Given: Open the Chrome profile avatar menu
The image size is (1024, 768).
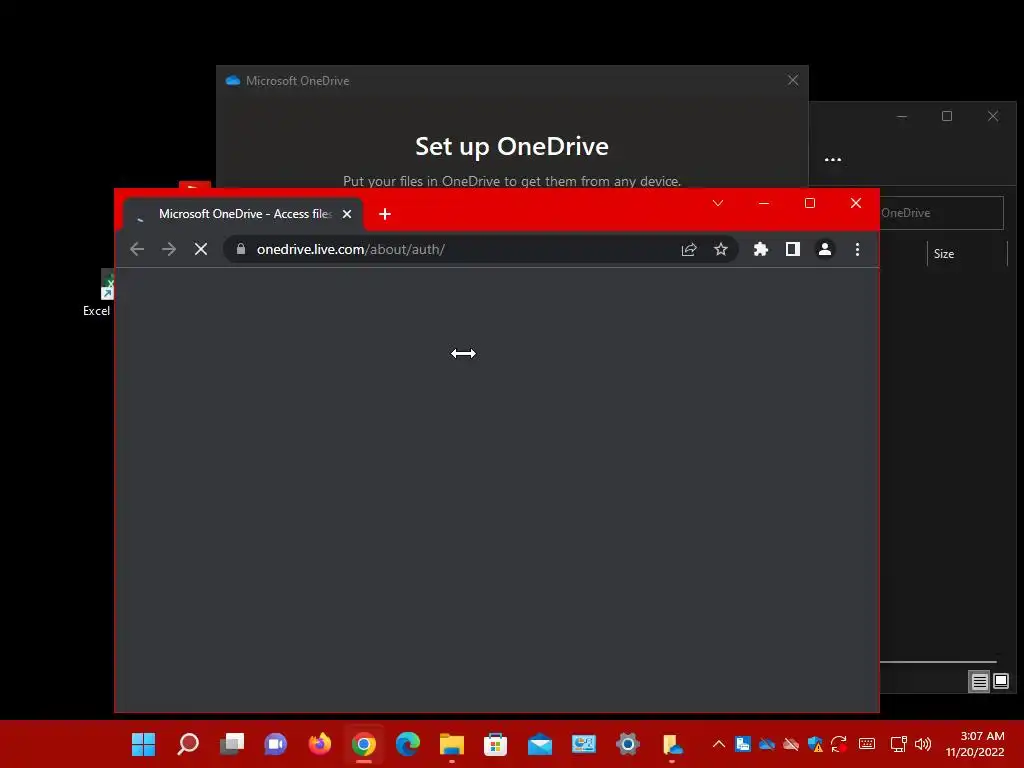Looking at the screenshot, I should tap(825, 249).
